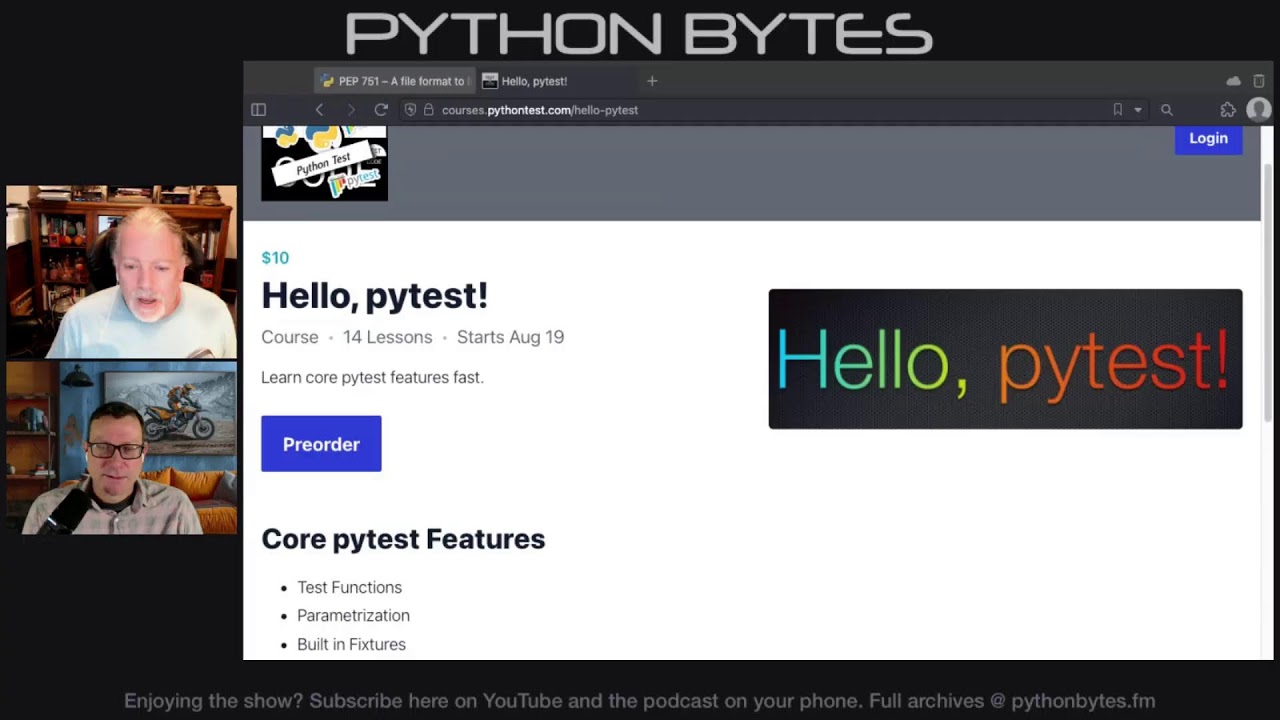Click the Hello, pytest! course title

click(x=374, y=295)
